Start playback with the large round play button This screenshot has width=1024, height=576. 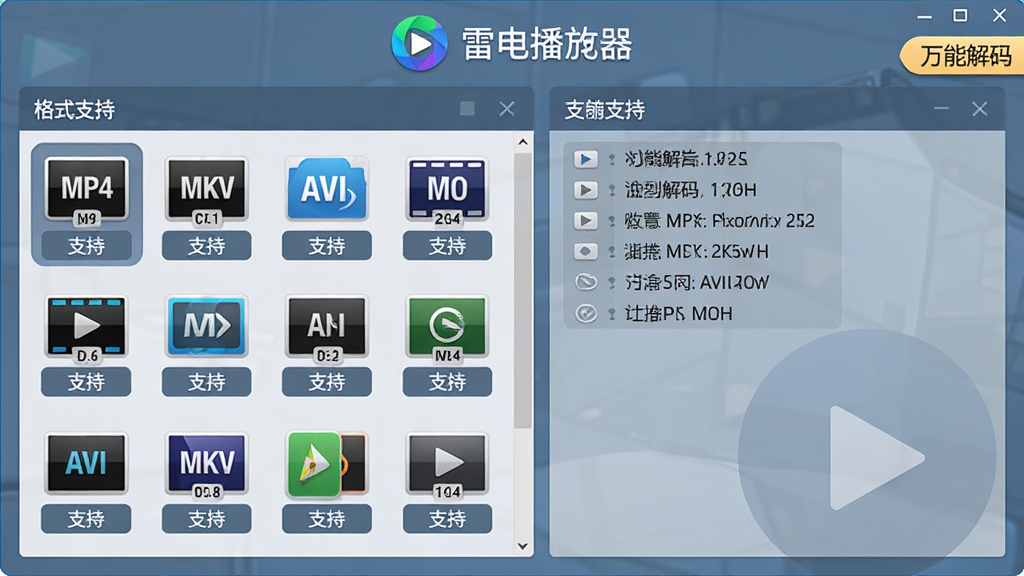coord(867,457)
